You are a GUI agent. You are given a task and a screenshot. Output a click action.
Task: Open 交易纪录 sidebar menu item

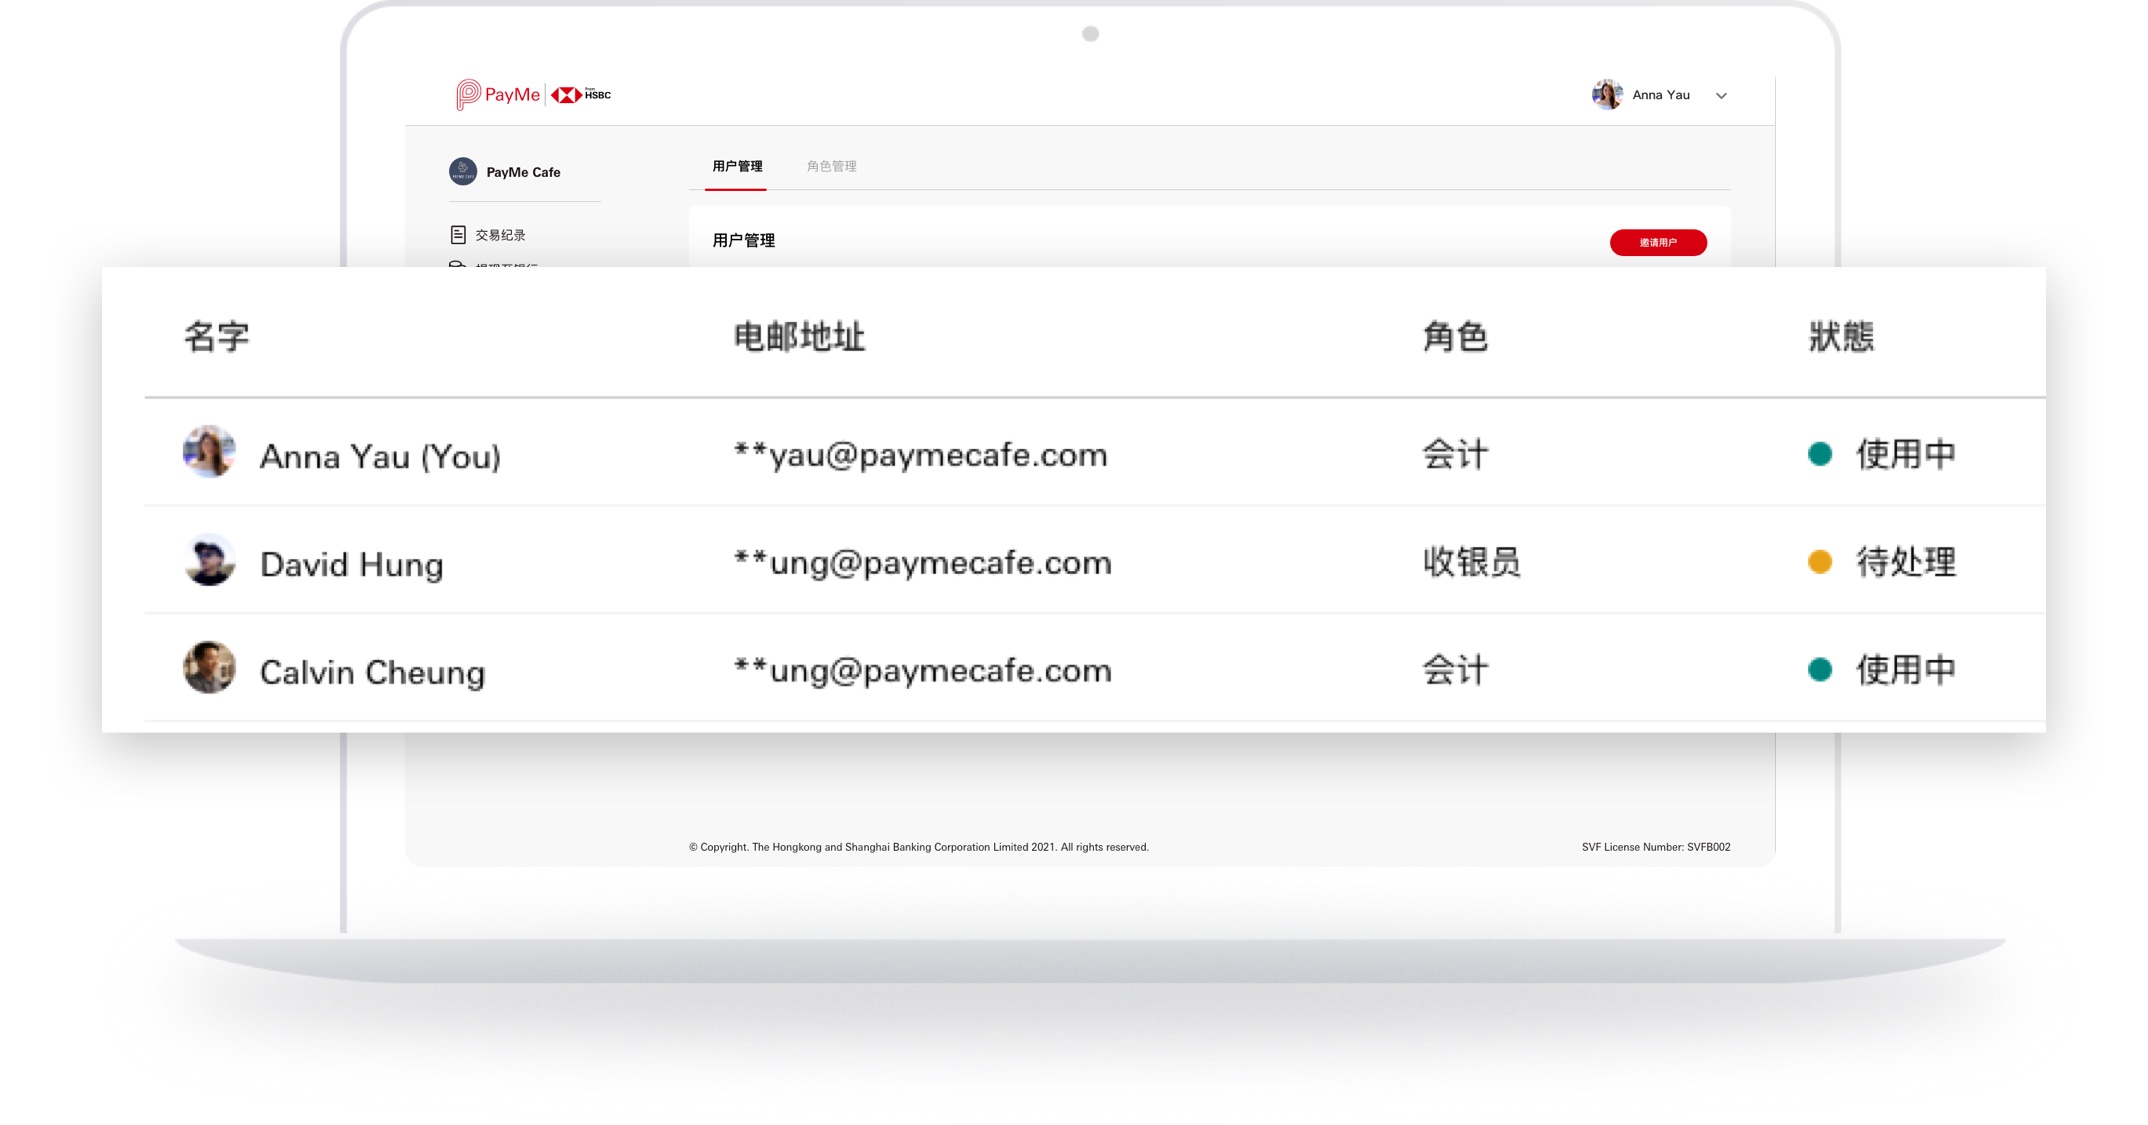click(500, 235)
